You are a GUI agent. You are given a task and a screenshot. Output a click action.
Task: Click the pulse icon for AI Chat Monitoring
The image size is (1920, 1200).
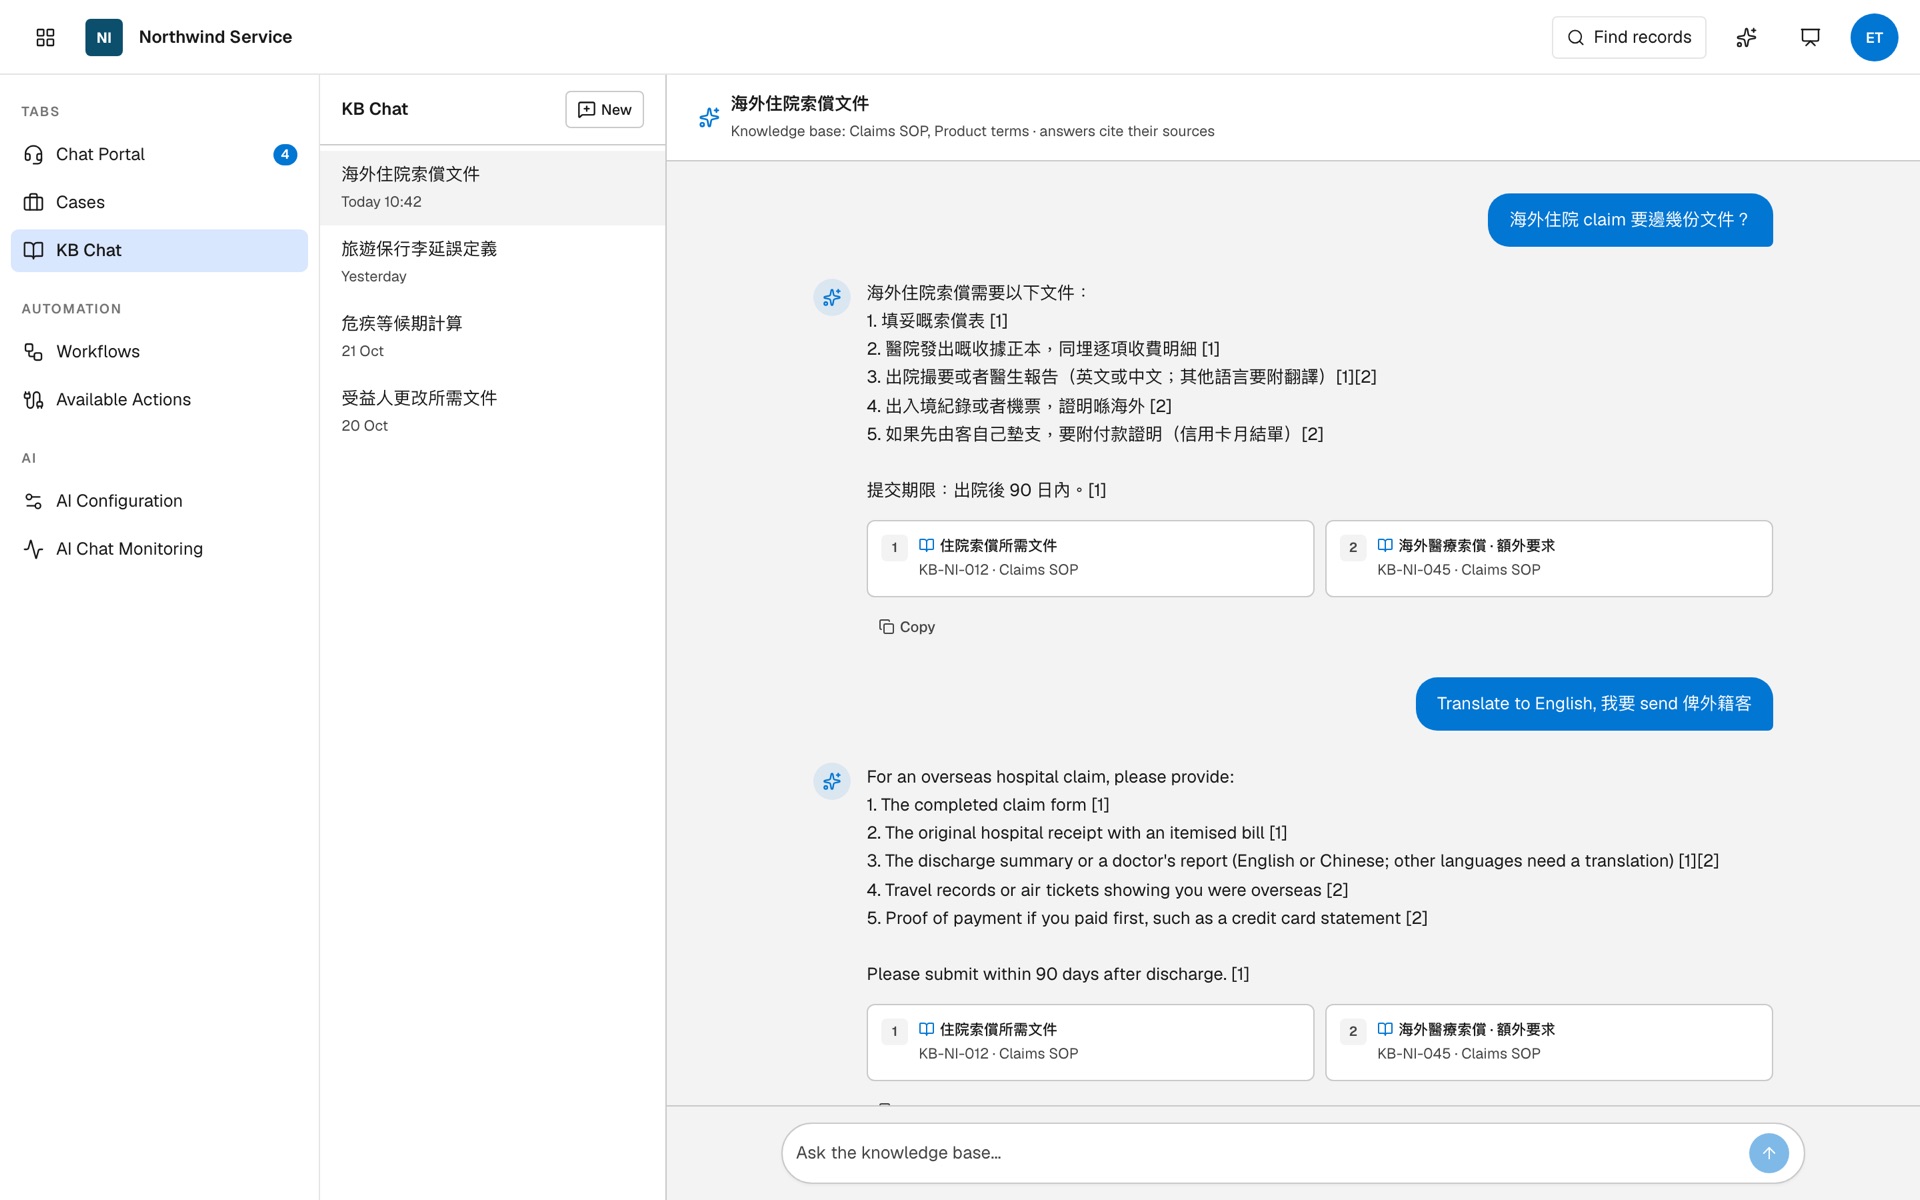point(33,549)
